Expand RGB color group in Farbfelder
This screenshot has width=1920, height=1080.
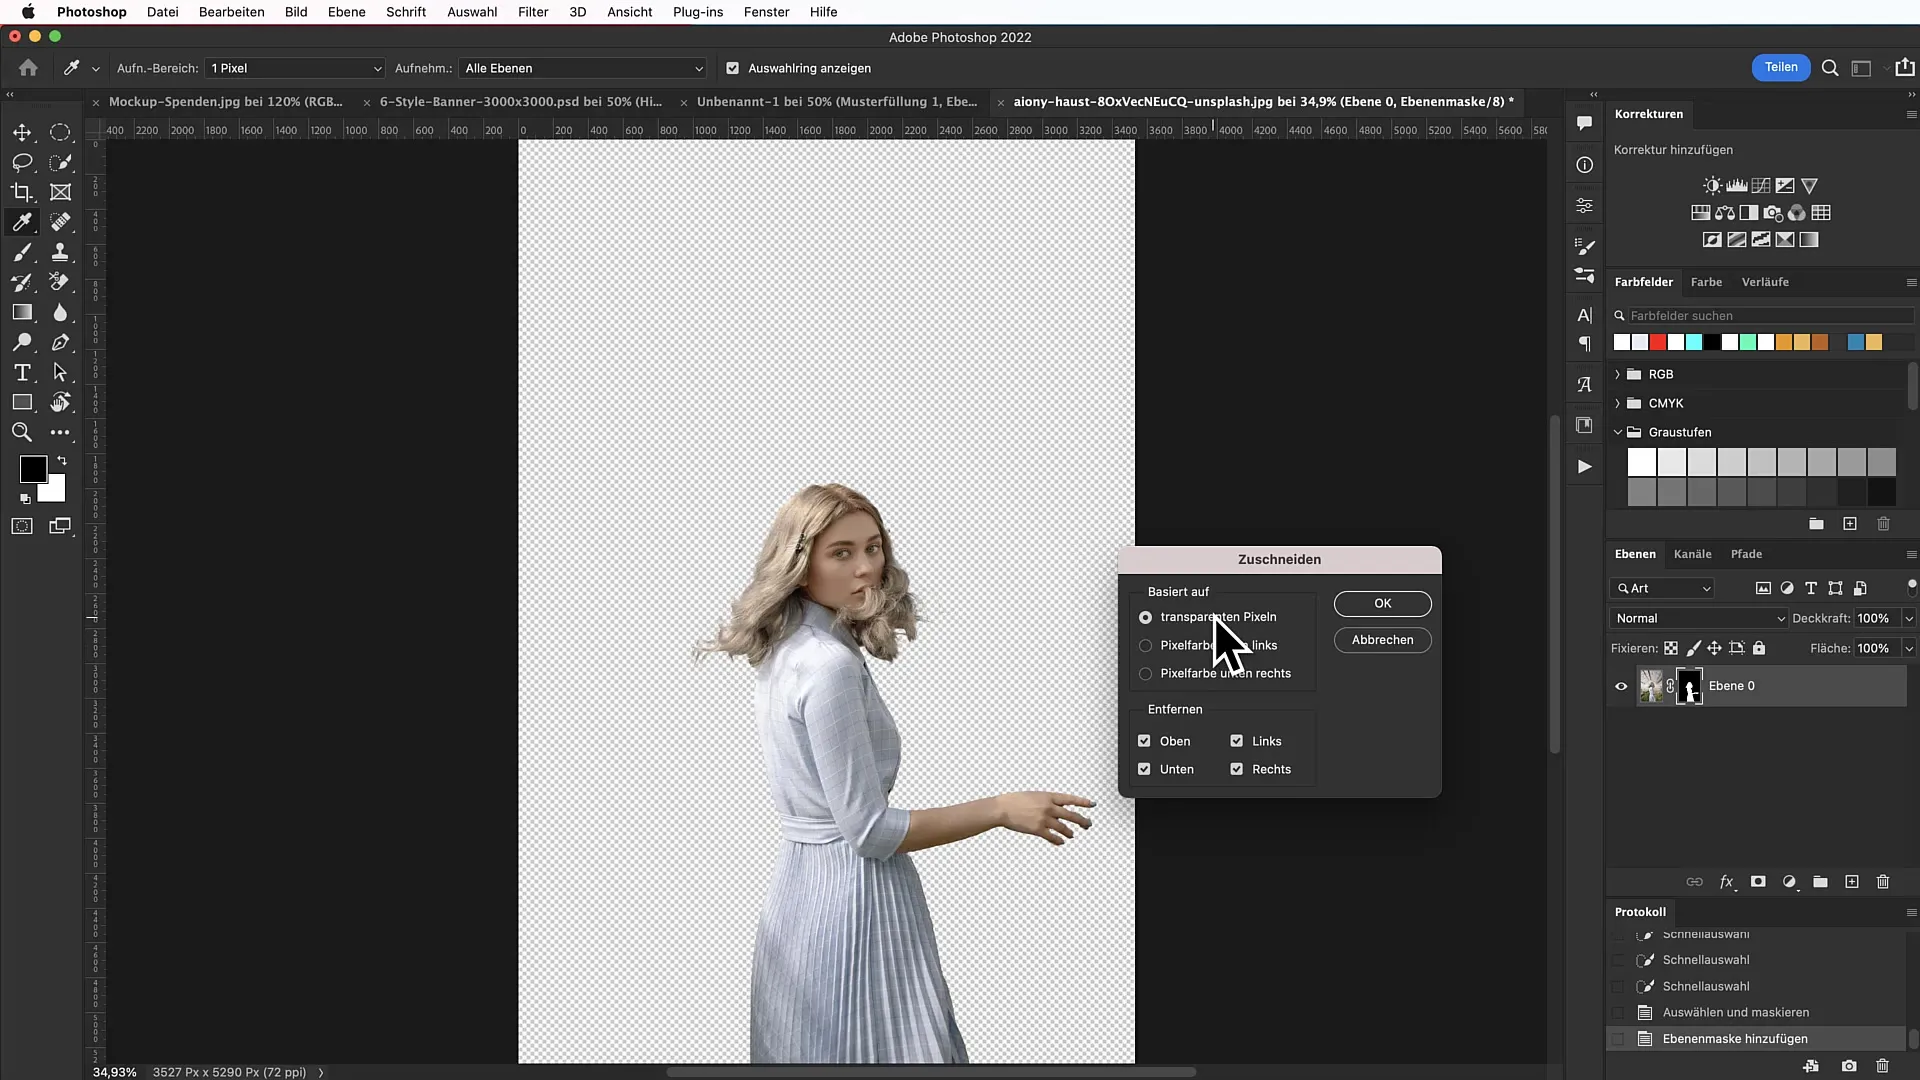[1618, 375]
